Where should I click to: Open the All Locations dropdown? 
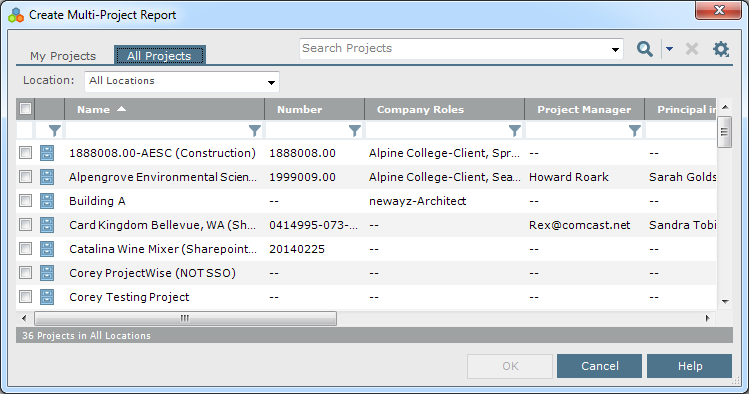coord(182,82)
